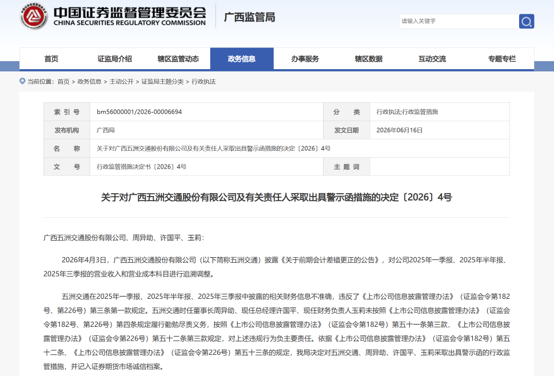This screenshot has height=376, width=554.
Task: Open the 首页 navigation tab
Action: pos(51,59)
